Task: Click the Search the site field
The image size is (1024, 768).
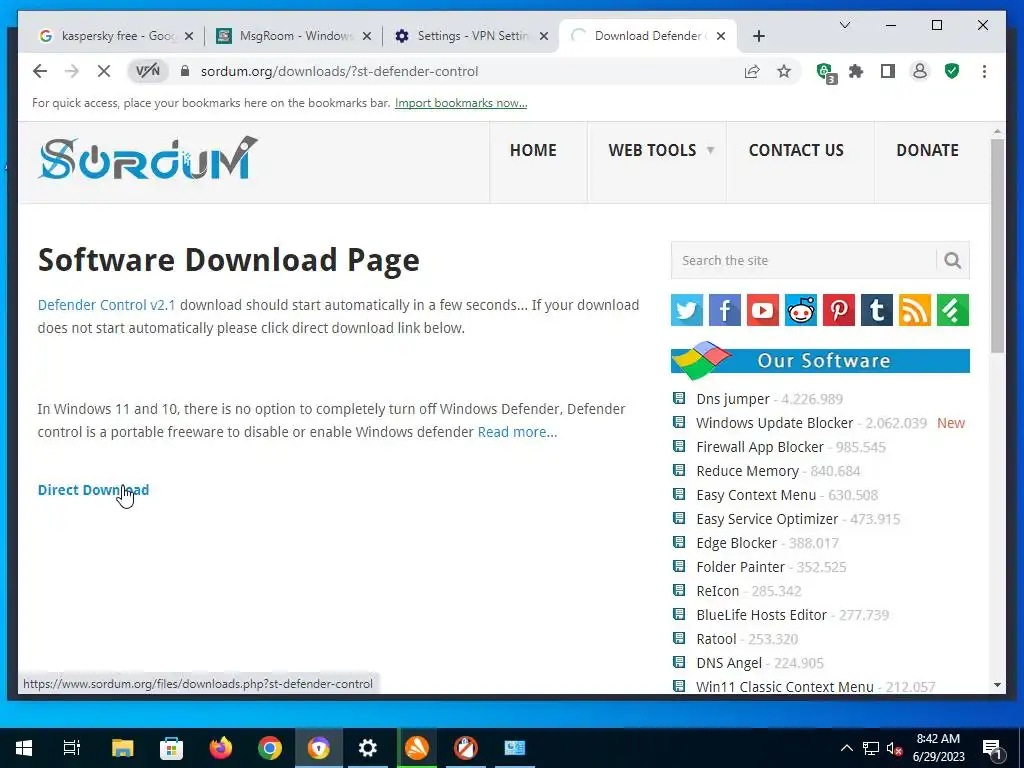Action: click(x=804, y=261)
